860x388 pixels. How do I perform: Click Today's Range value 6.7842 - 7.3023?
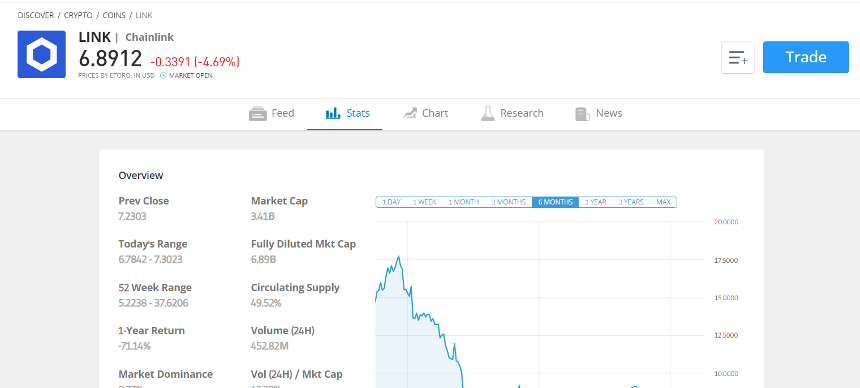[x=150, y=260]
